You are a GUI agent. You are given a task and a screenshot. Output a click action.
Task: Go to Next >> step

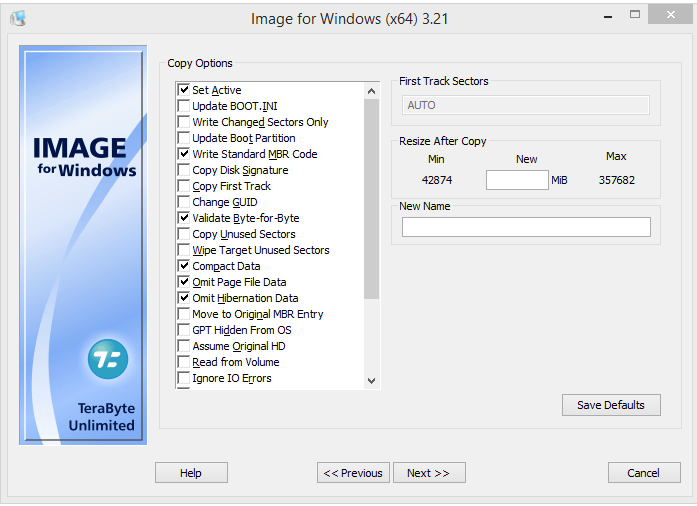point(429,473)
